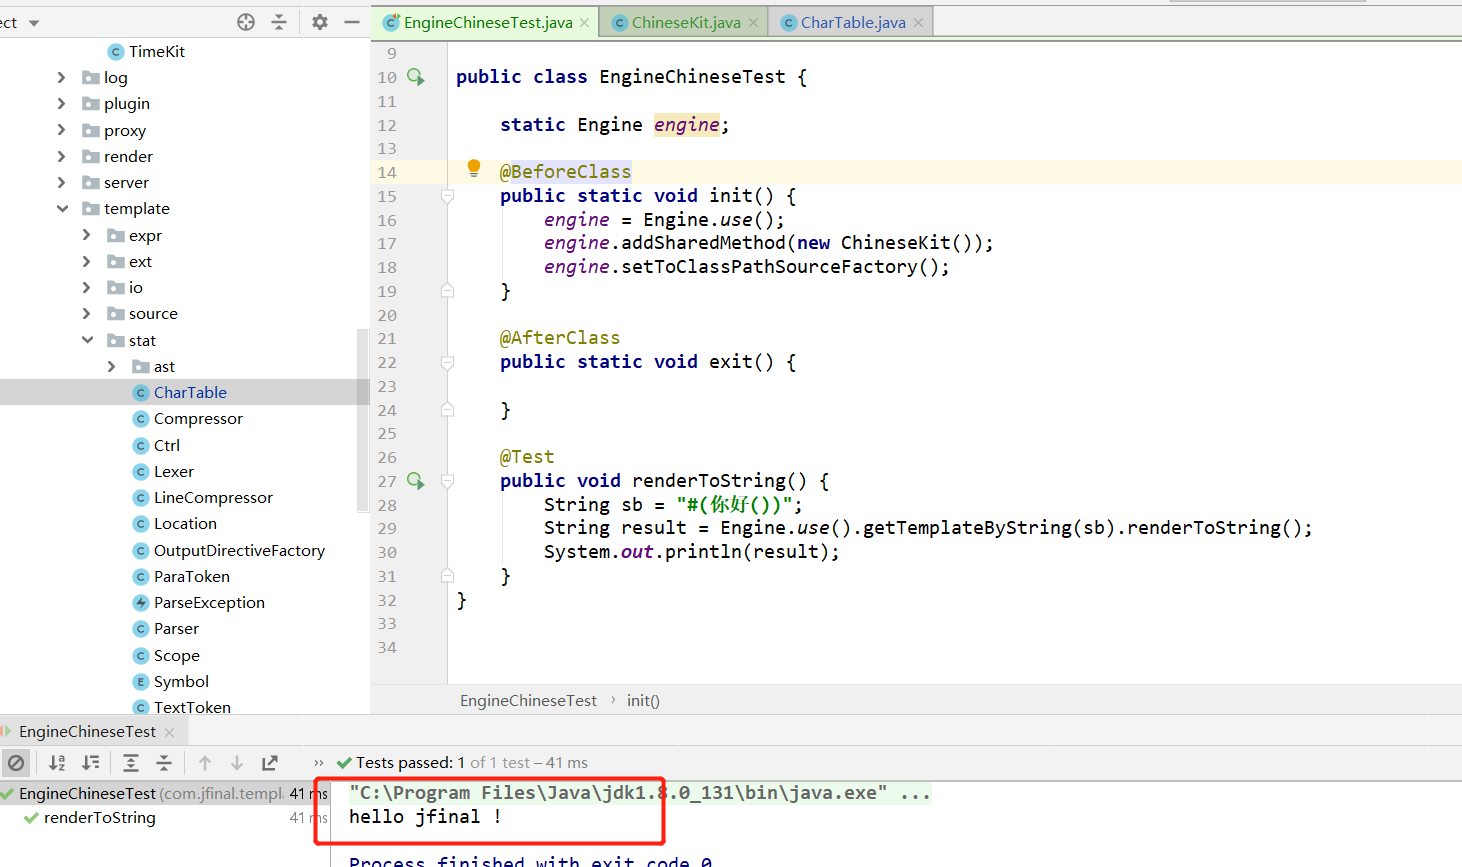Expand the log folder

coord(62,77)
